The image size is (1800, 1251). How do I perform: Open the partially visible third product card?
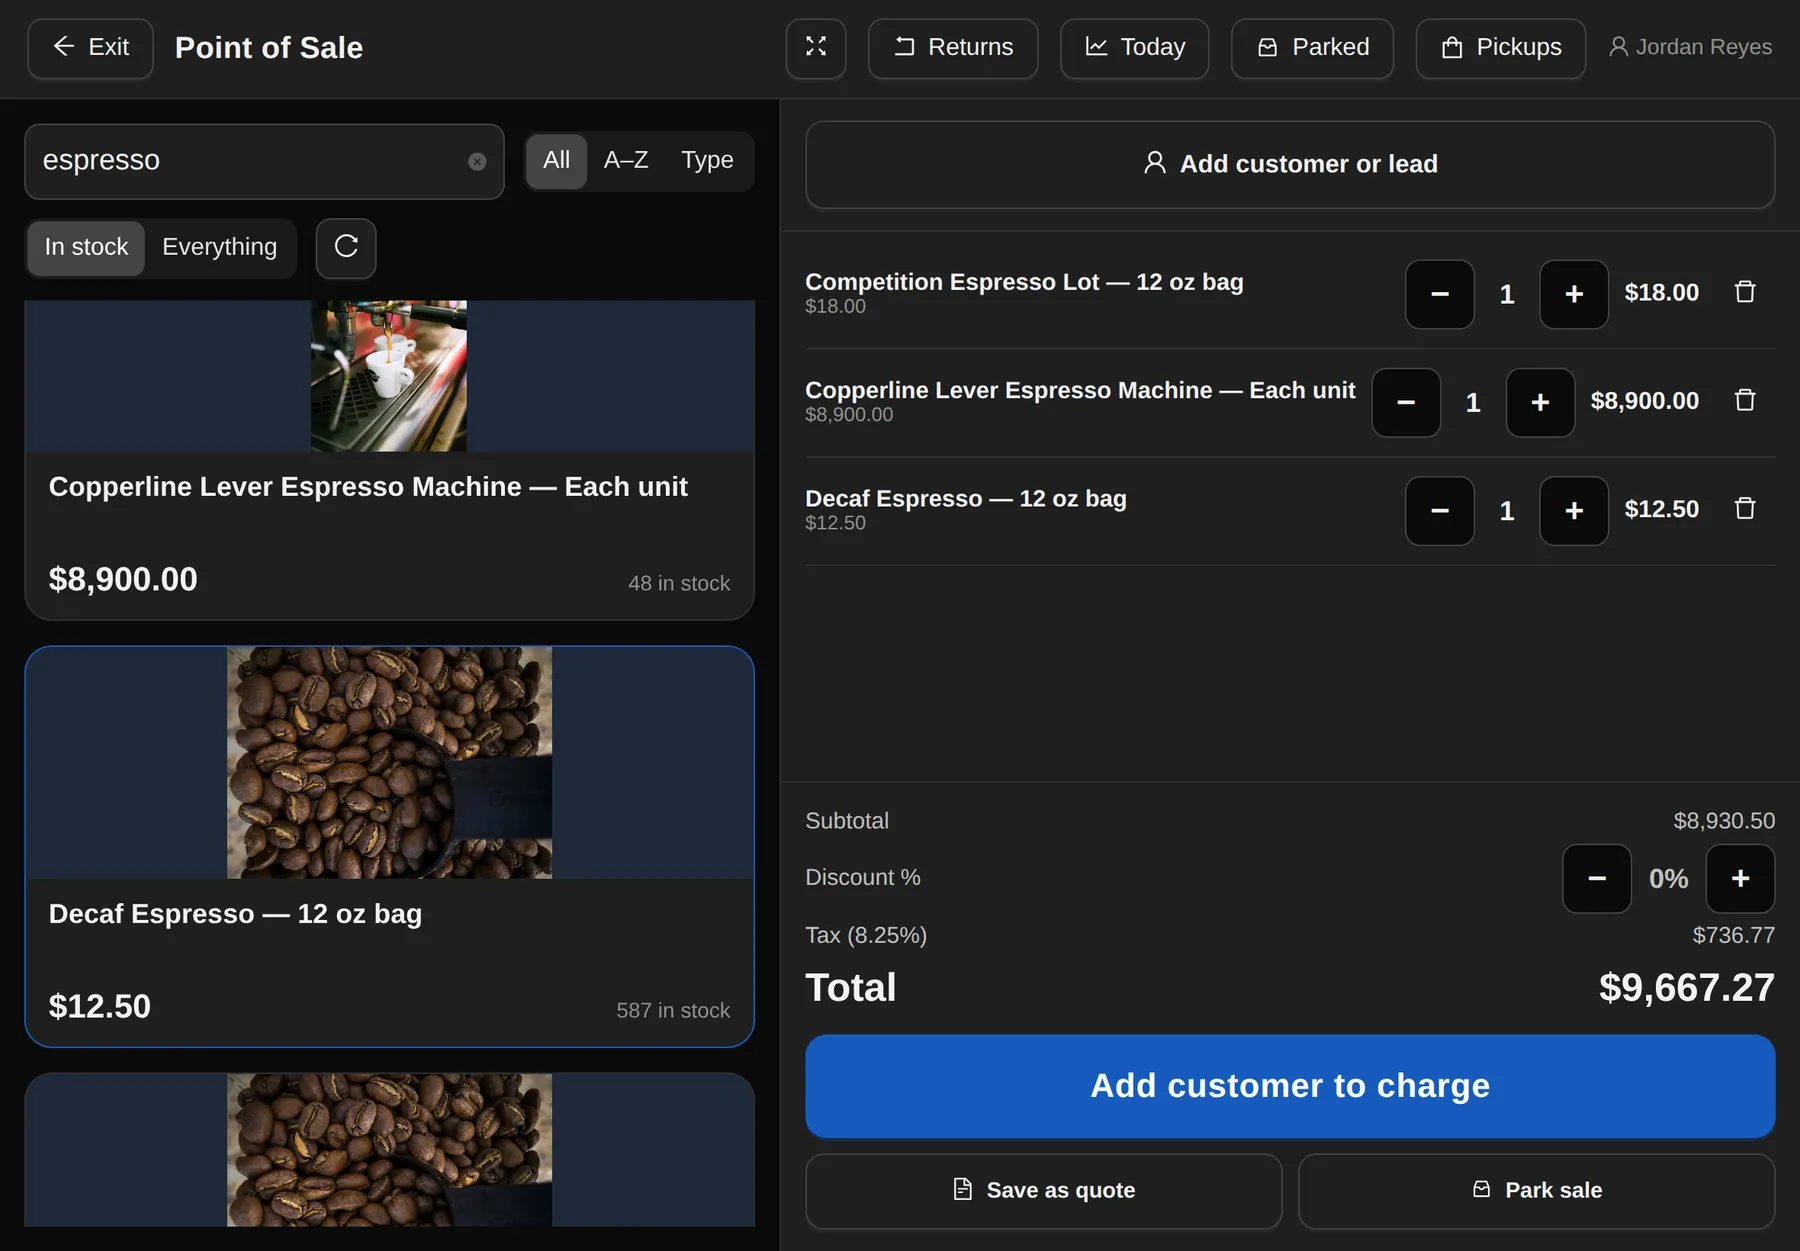[389, 1150]
